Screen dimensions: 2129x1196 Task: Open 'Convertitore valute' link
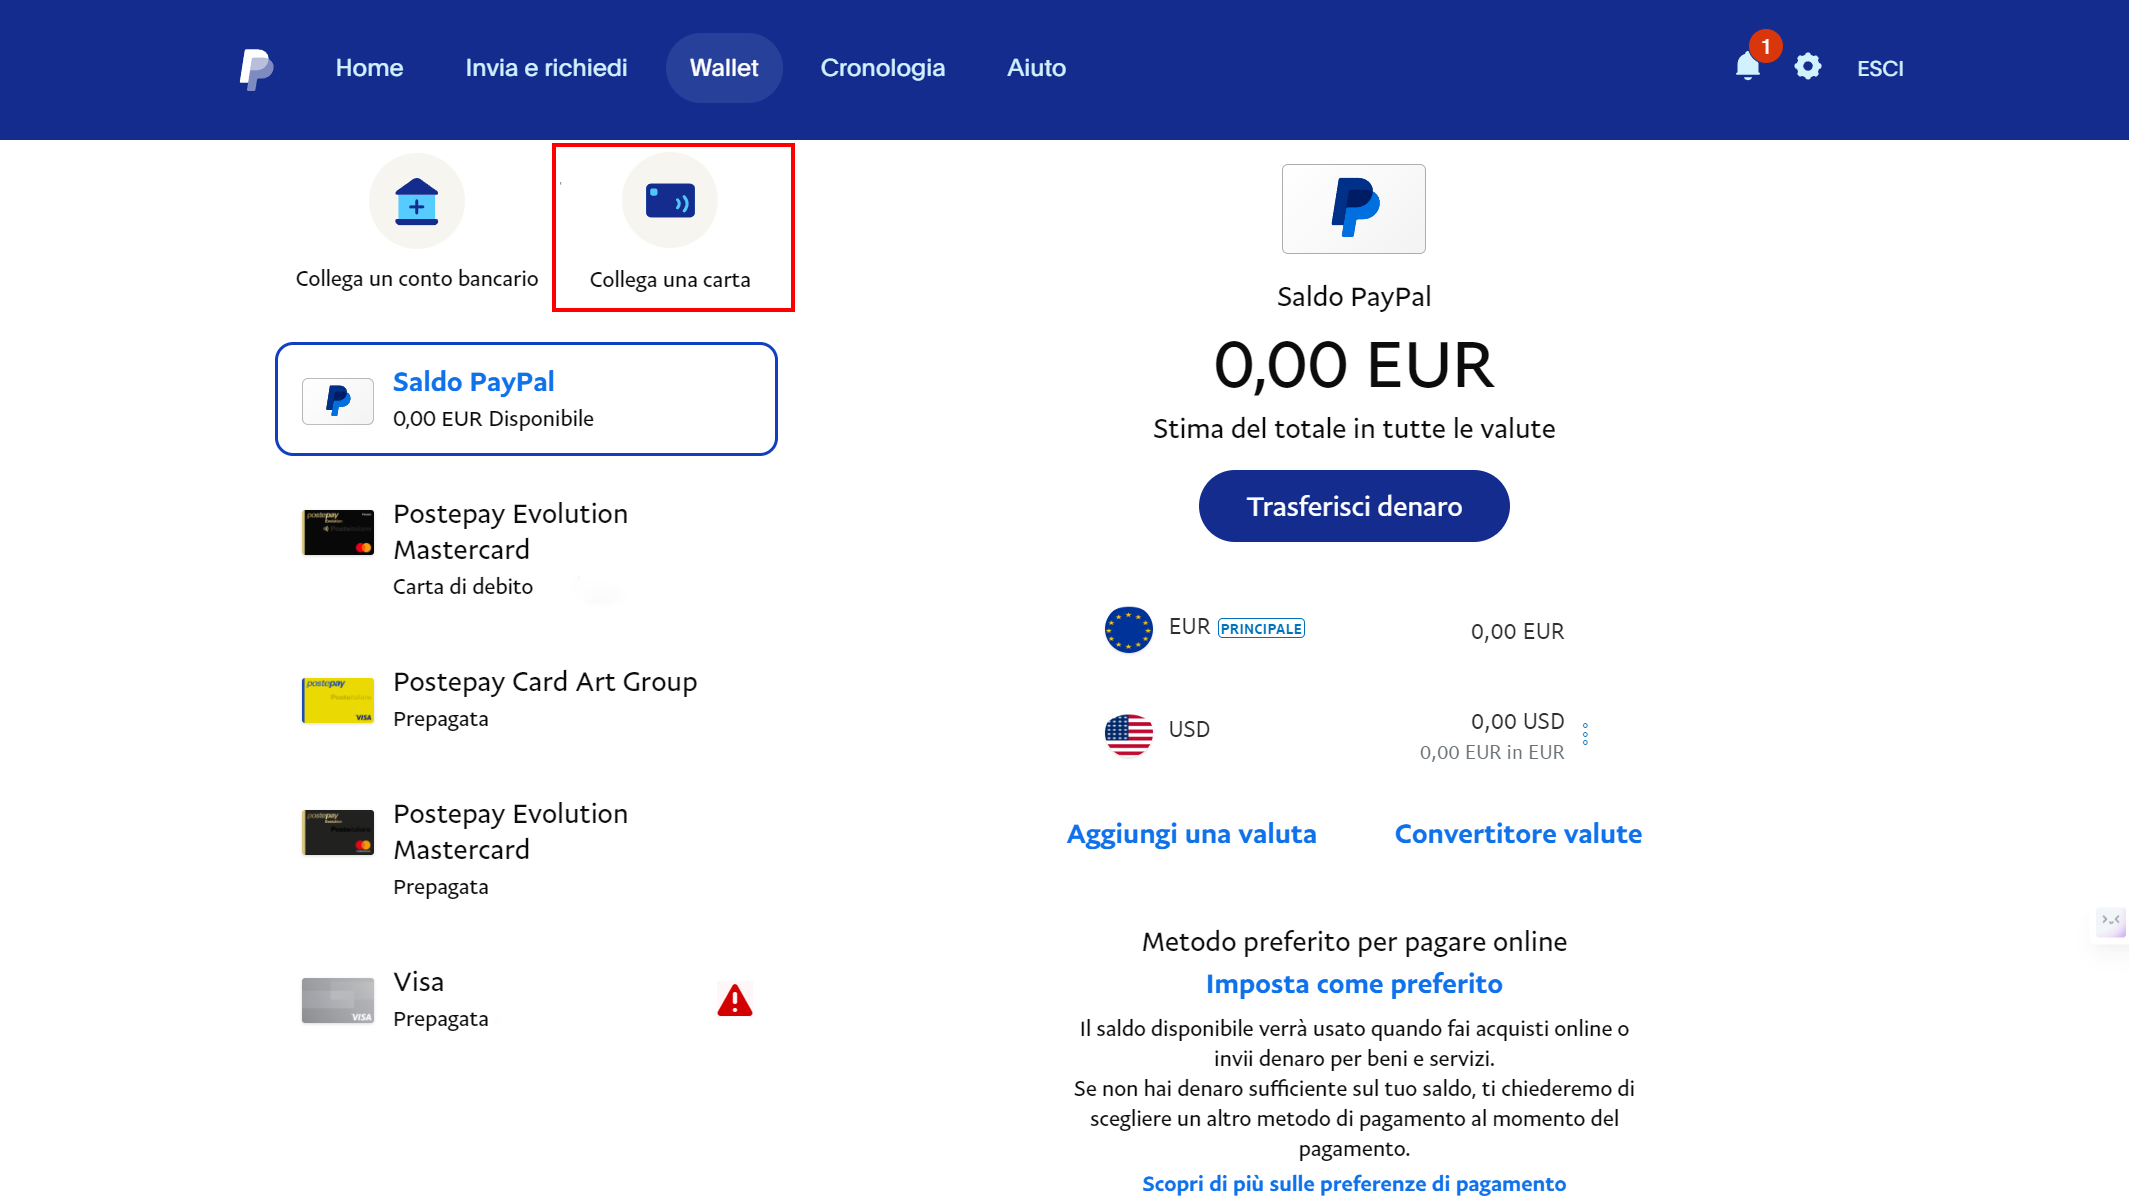1517,833
